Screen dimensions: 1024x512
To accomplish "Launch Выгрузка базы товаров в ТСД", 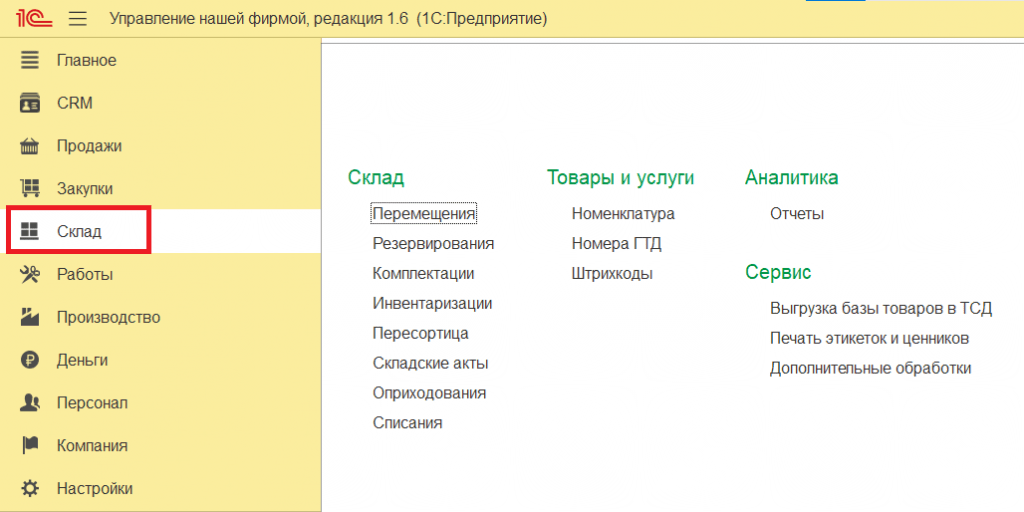I will click(881, 308).
